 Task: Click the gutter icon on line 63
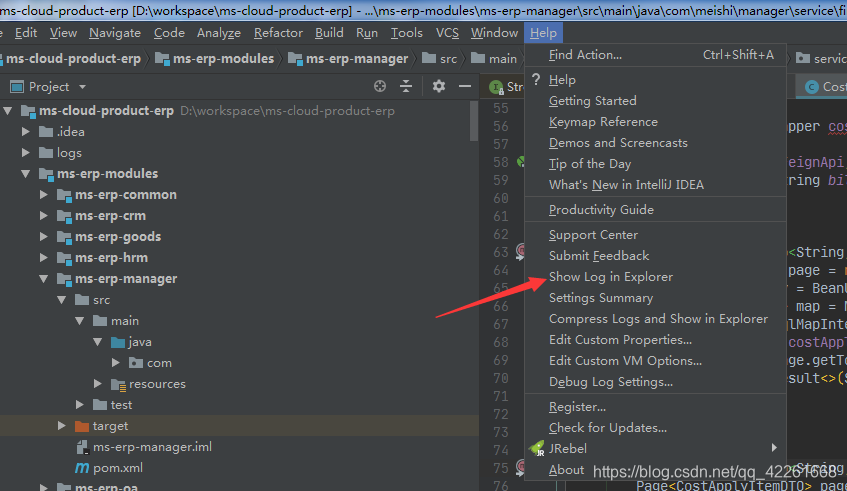[521, 252]
